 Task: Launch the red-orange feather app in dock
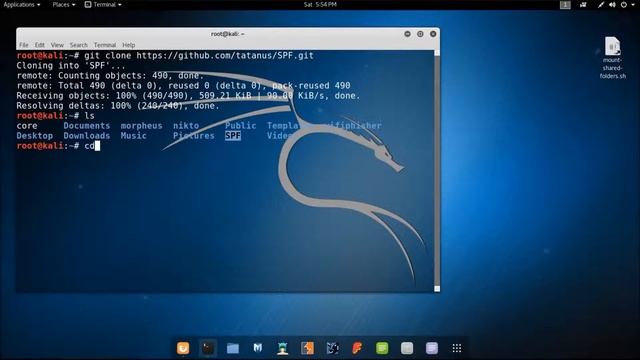point(357,348)
